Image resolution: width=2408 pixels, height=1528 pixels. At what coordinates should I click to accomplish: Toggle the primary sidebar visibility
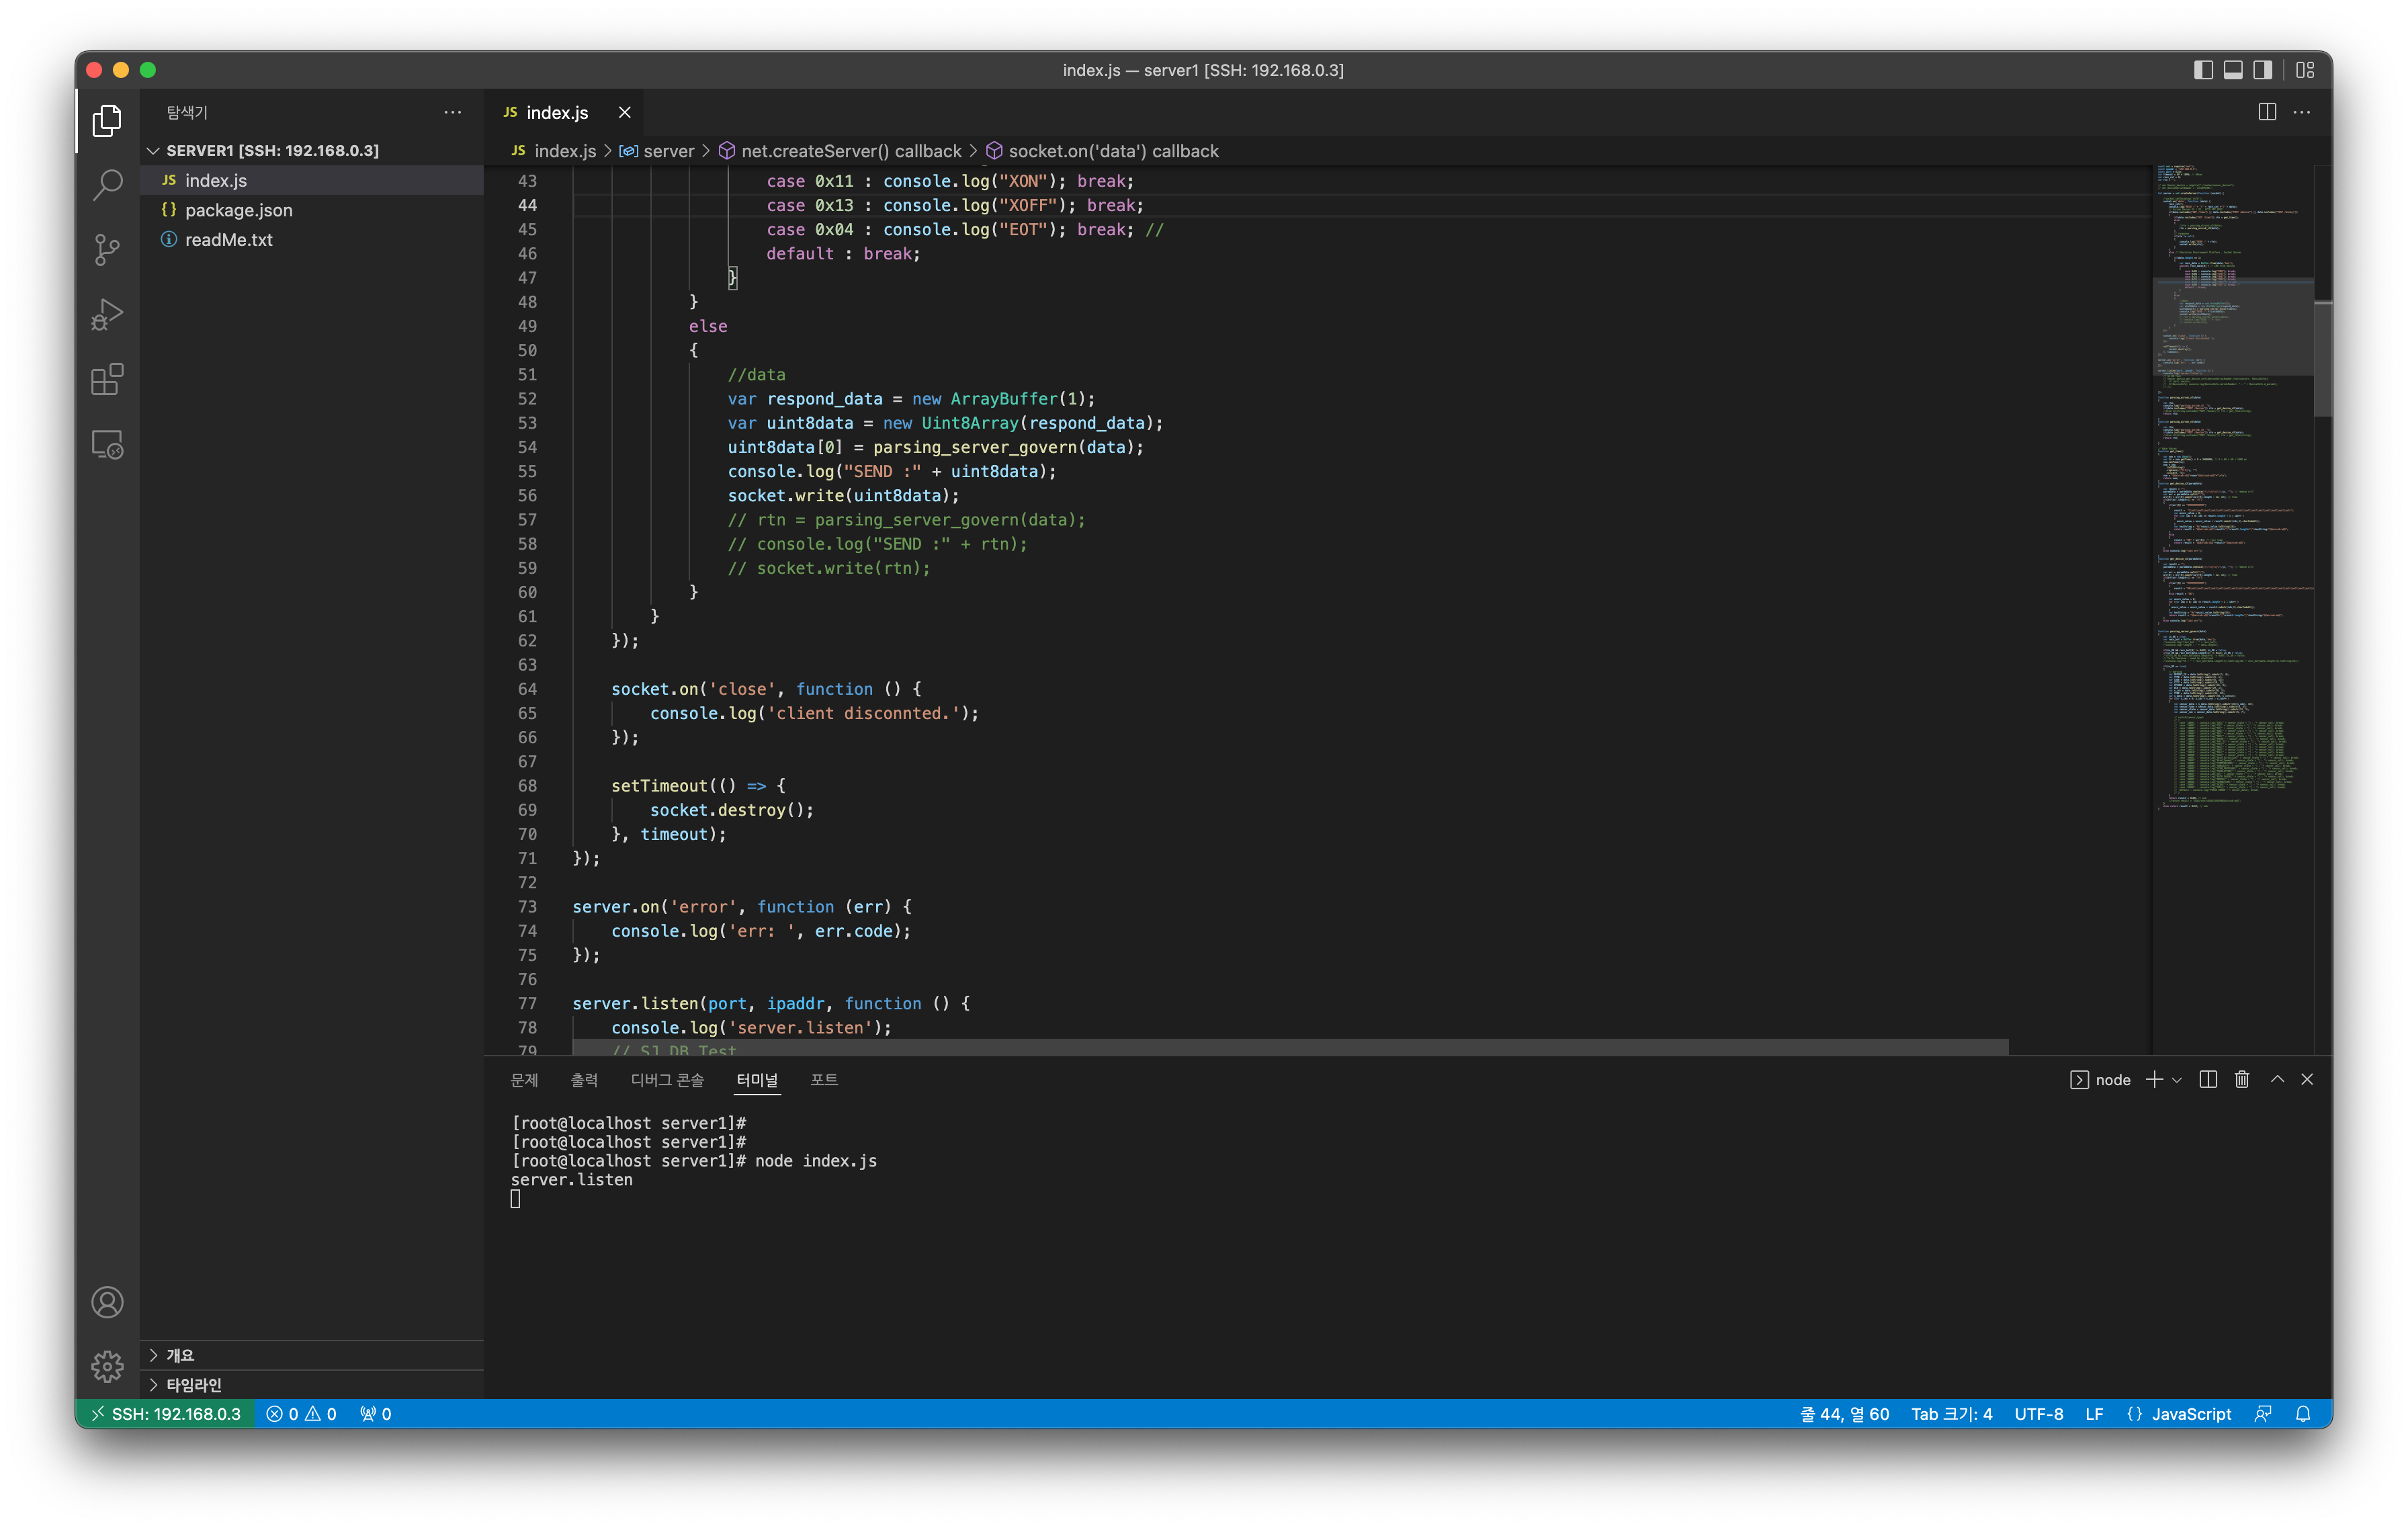pyautogui.click(x=2203, y=70)
